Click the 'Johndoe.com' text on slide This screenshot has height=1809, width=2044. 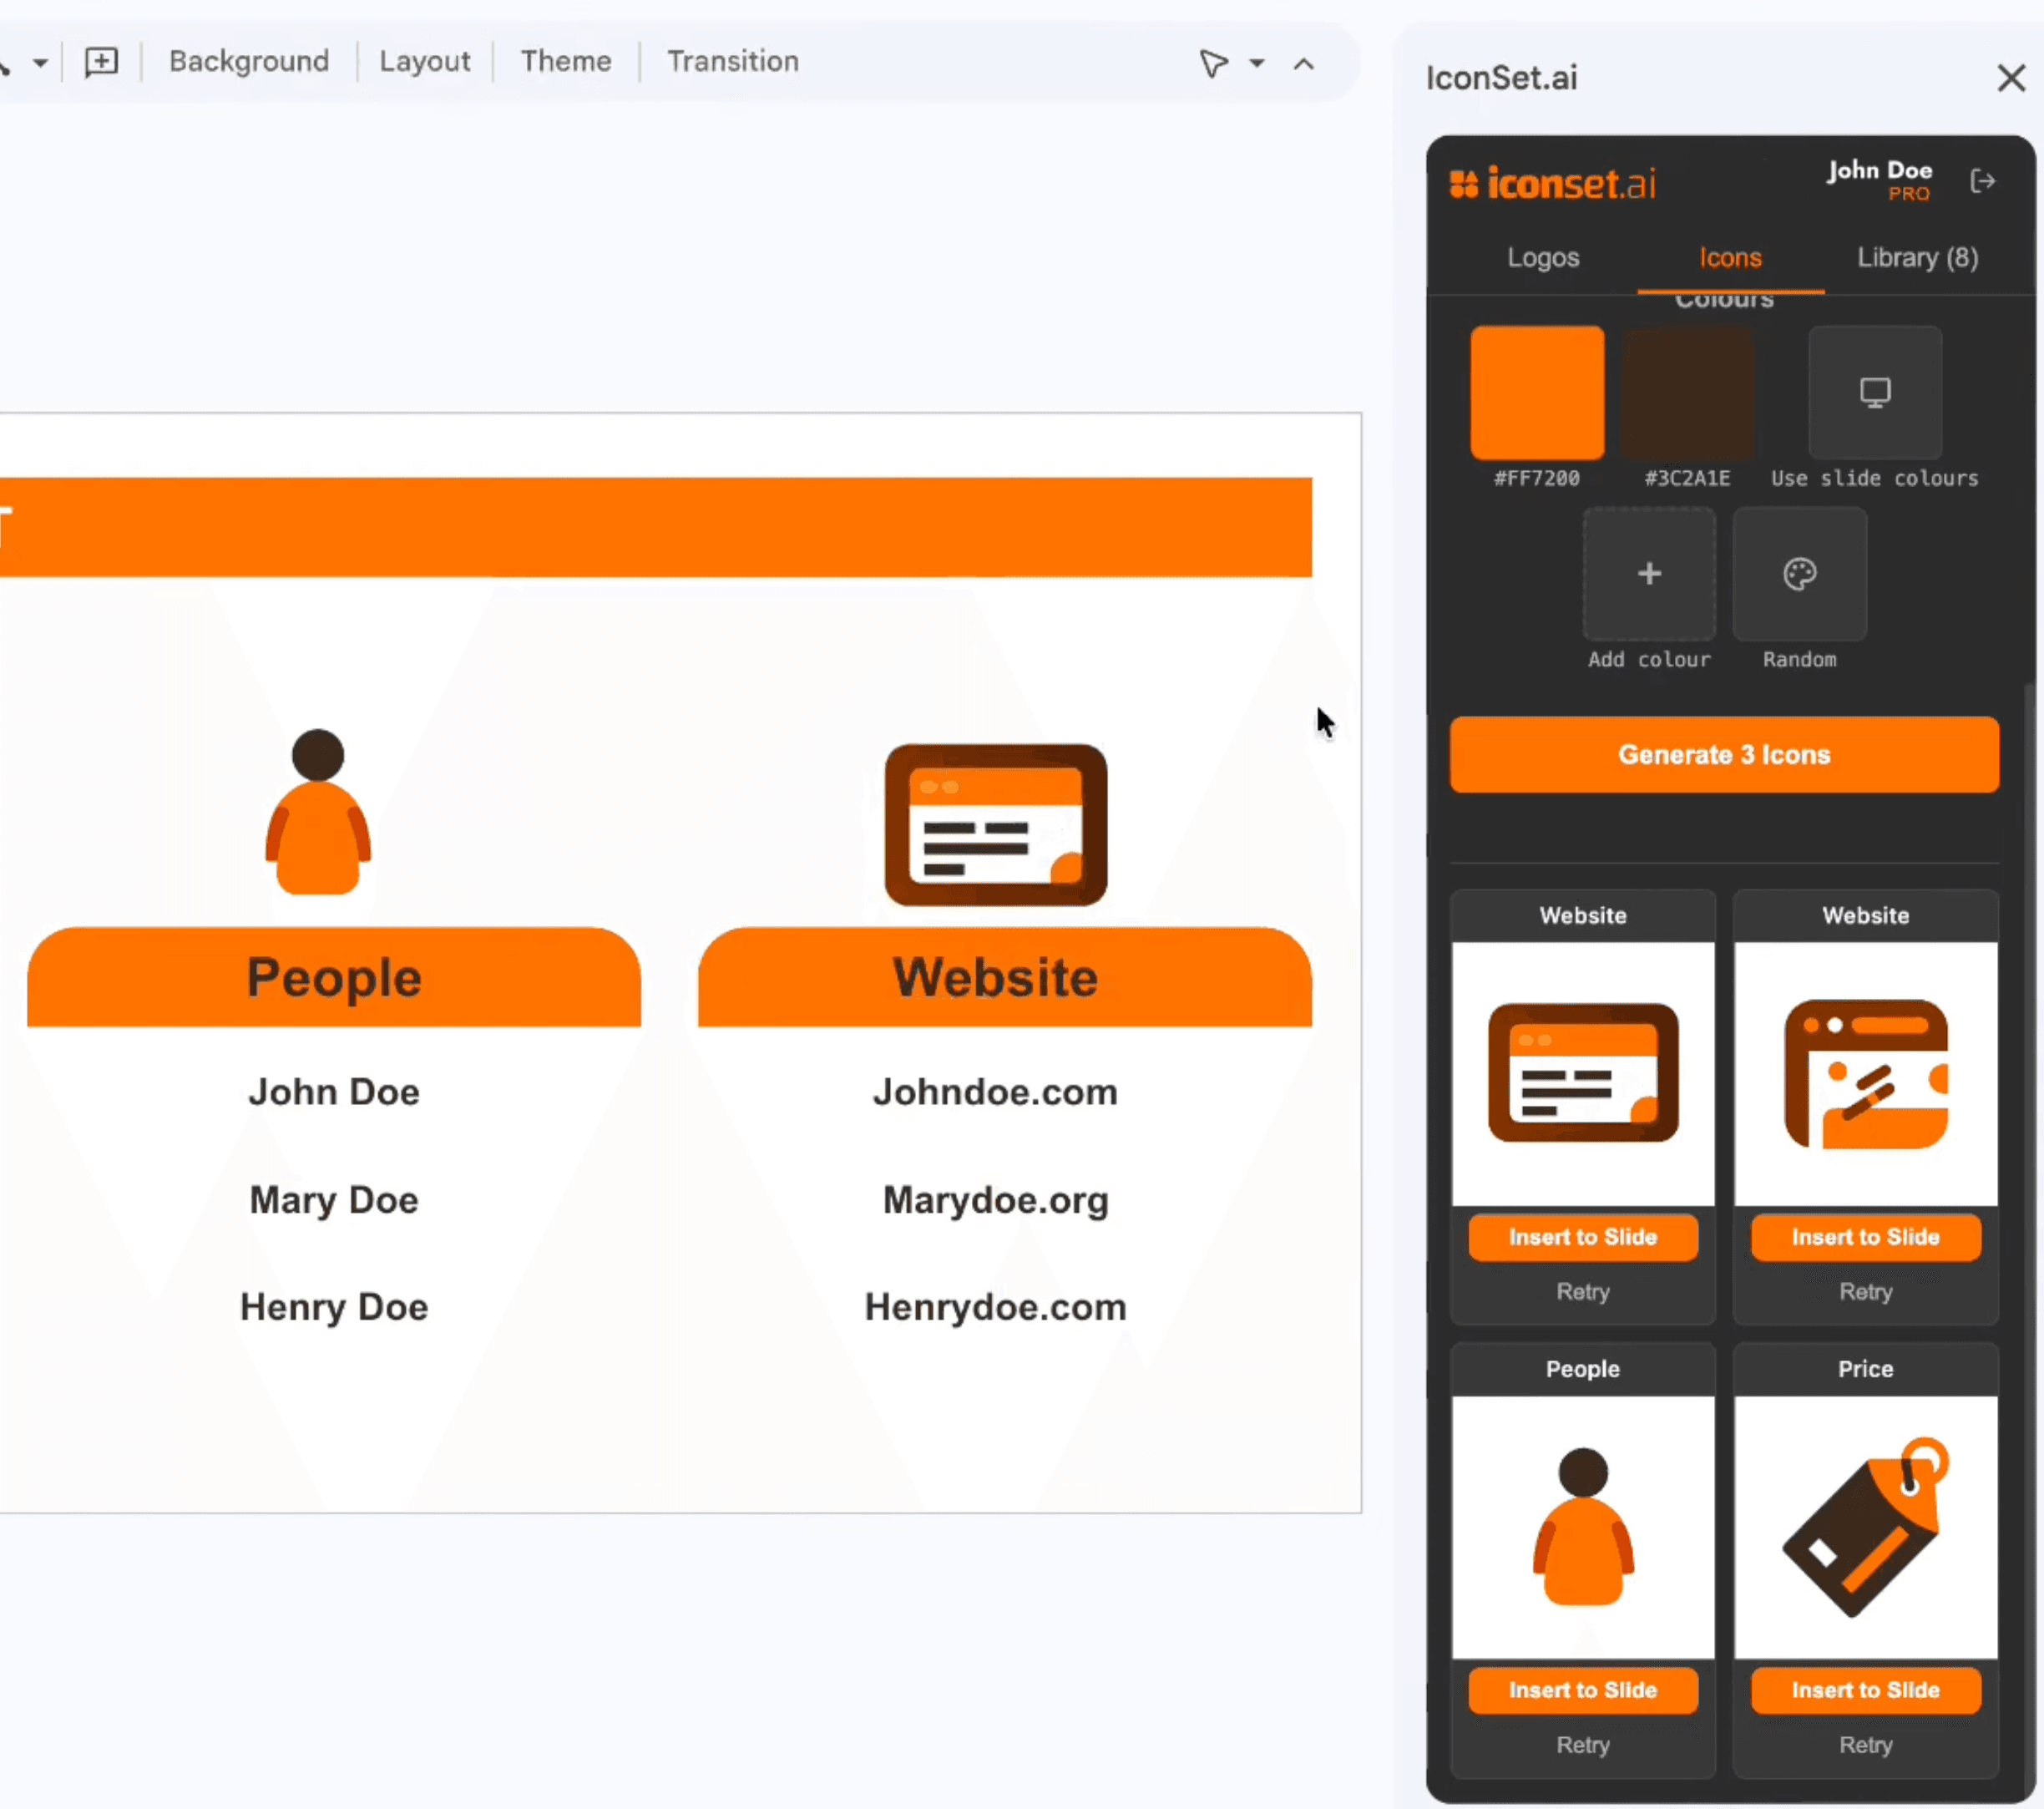995,1092
